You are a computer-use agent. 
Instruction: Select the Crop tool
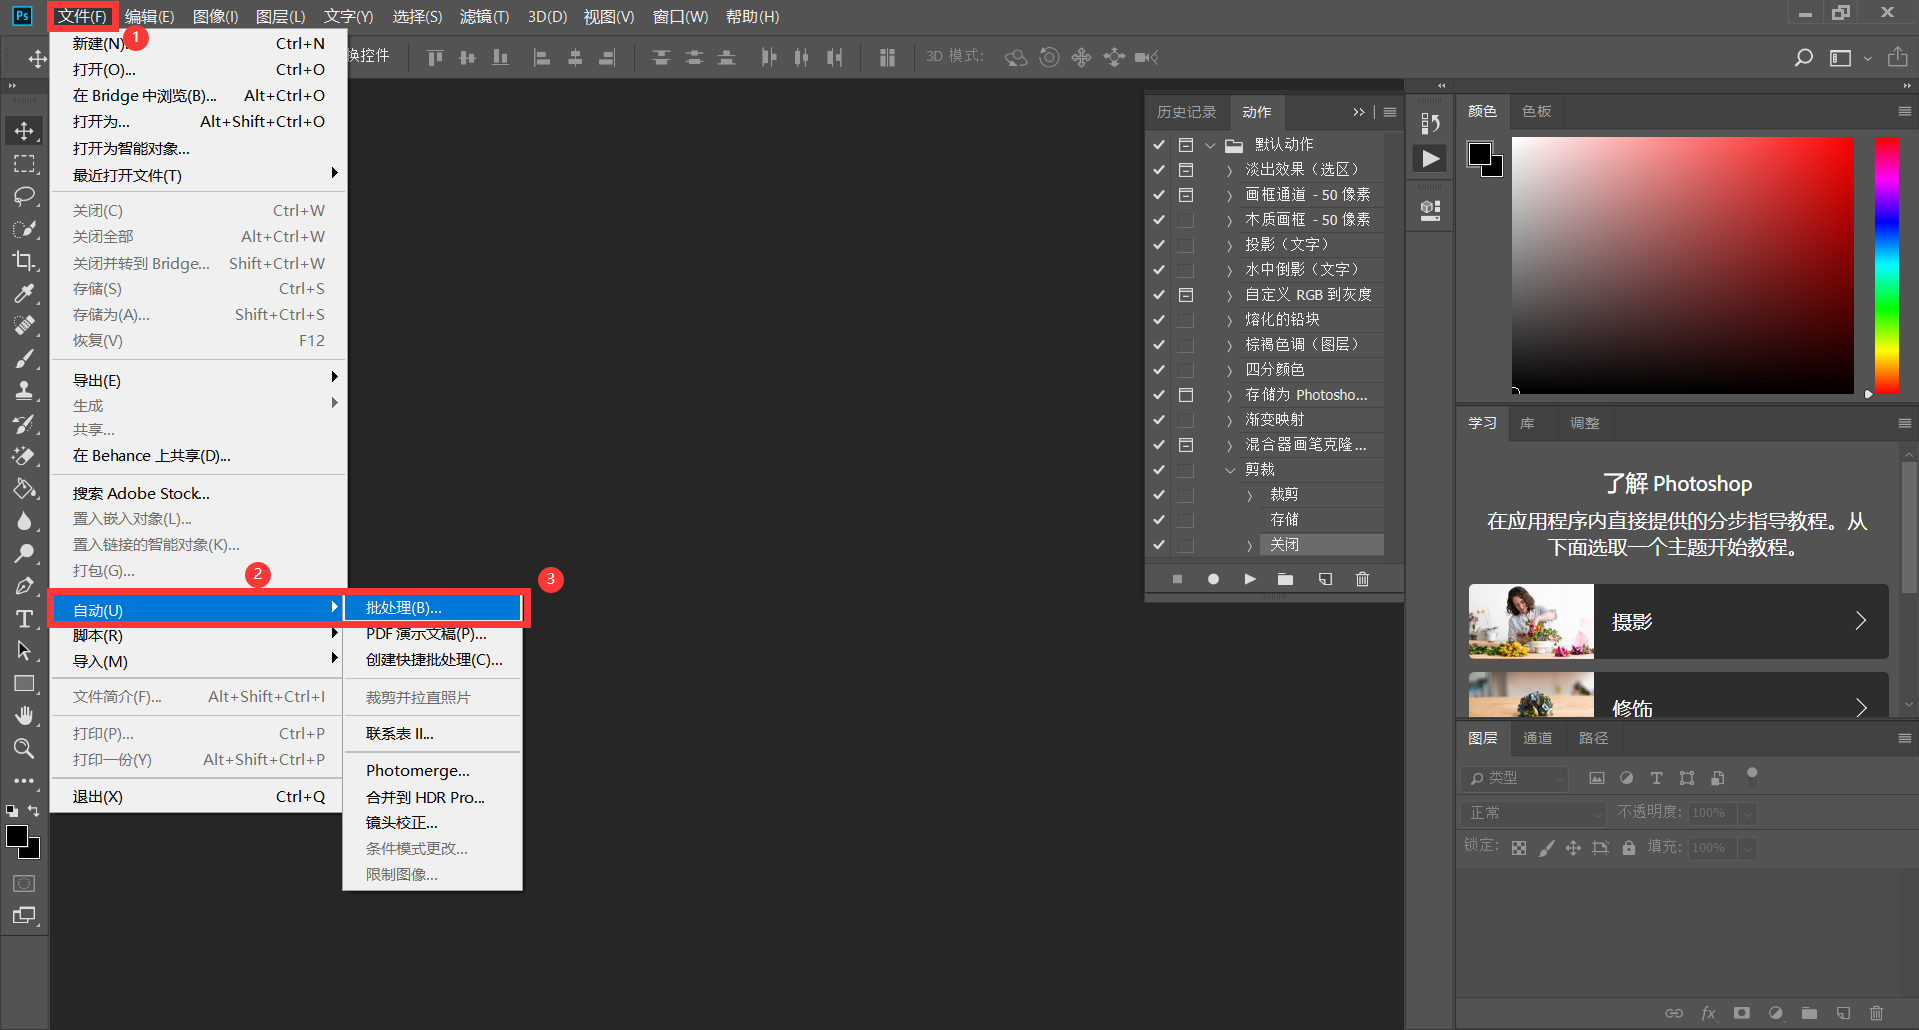tap(24, 261)
